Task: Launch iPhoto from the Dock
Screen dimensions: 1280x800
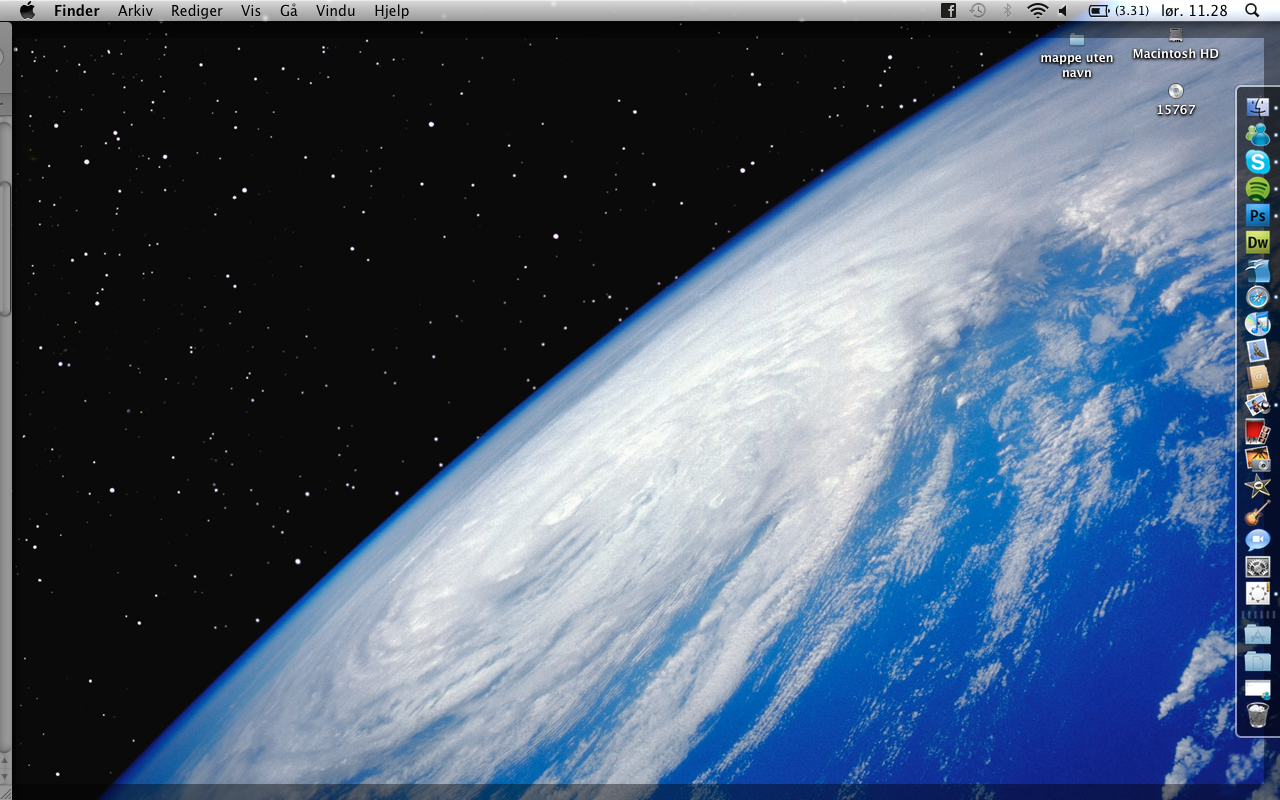Action: 1257,458
